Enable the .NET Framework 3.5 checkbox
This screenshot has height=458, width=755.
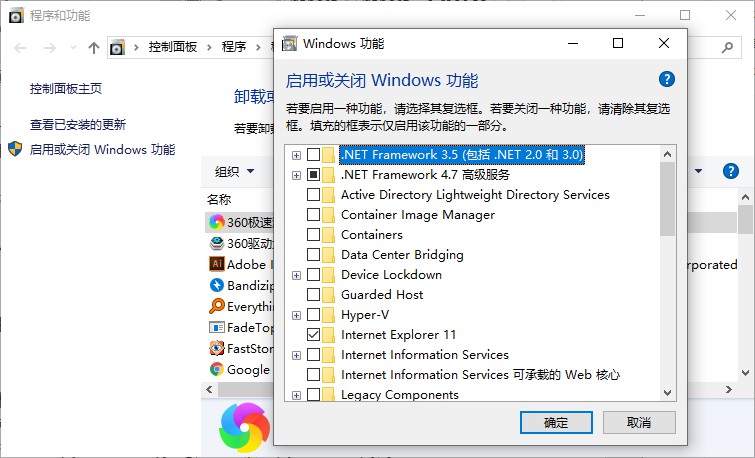pos(314,155)
